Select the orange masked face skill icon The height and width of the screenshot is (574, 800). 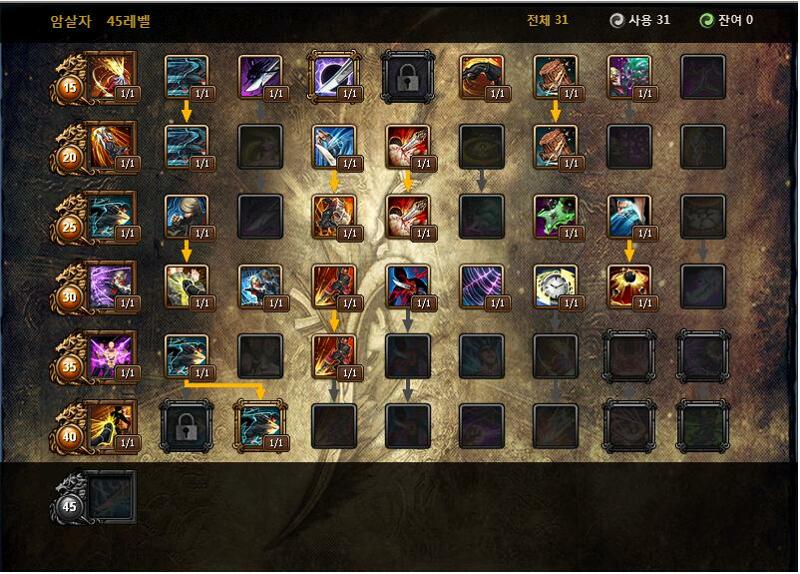(482, 78)
